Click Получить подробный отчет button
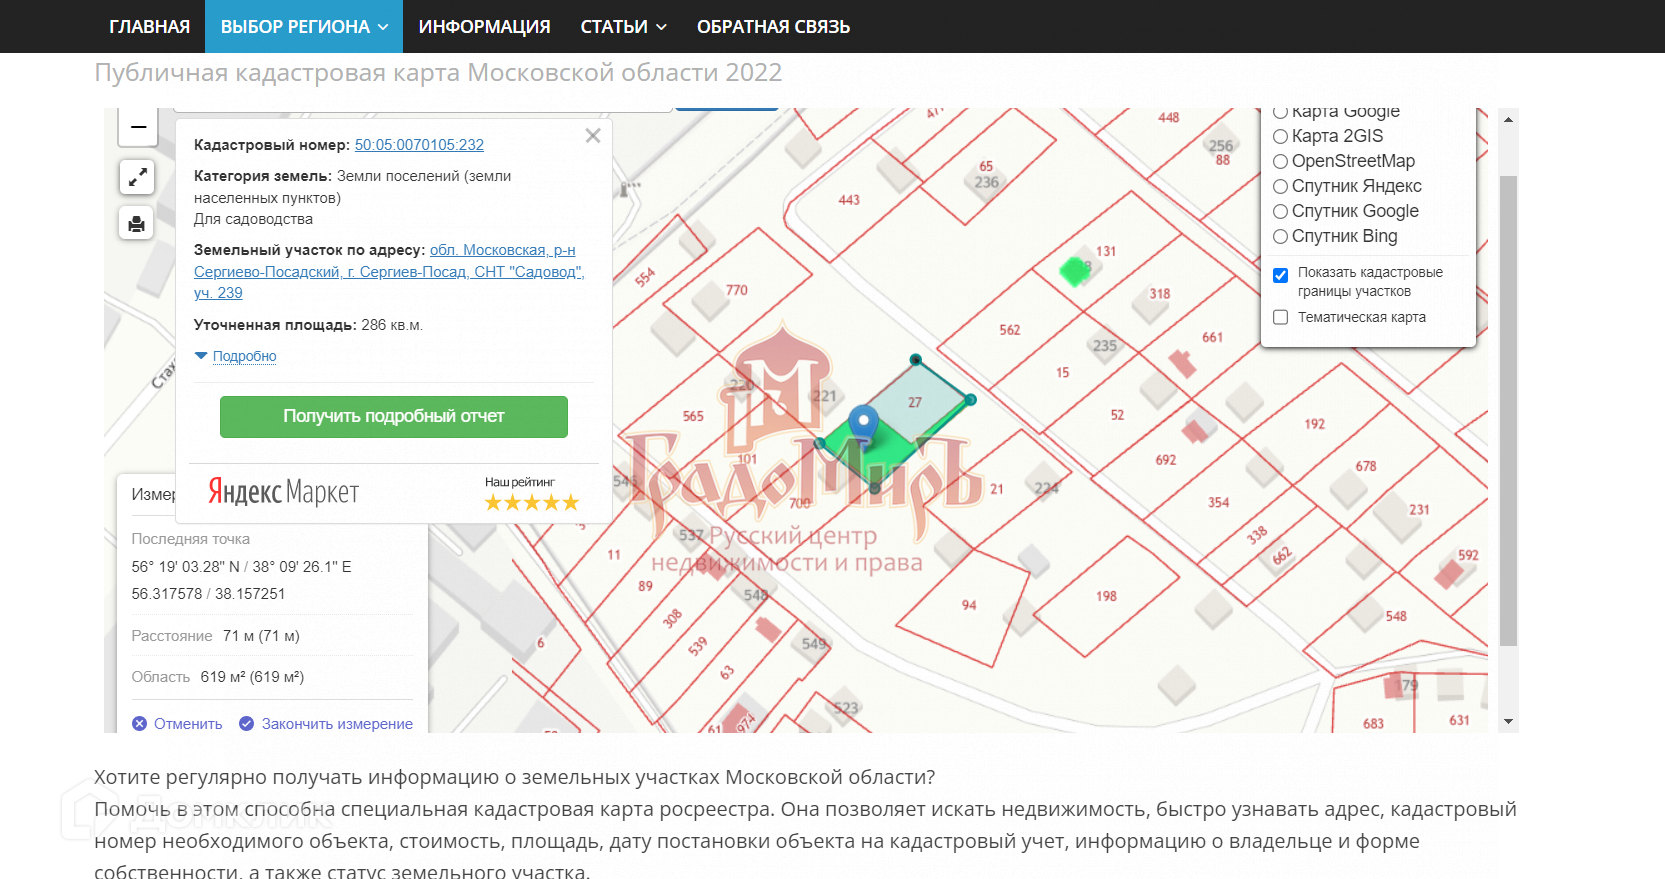Screen dimensions: 1665x879 click(x=394, y=417)
